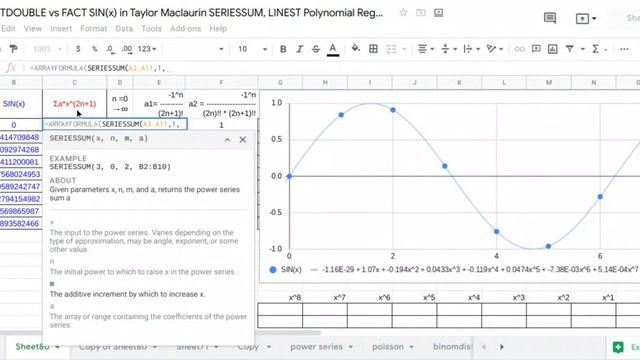Open the Tools menu
Viewport: 640px width, 360px height.
[x=151, y=29]
